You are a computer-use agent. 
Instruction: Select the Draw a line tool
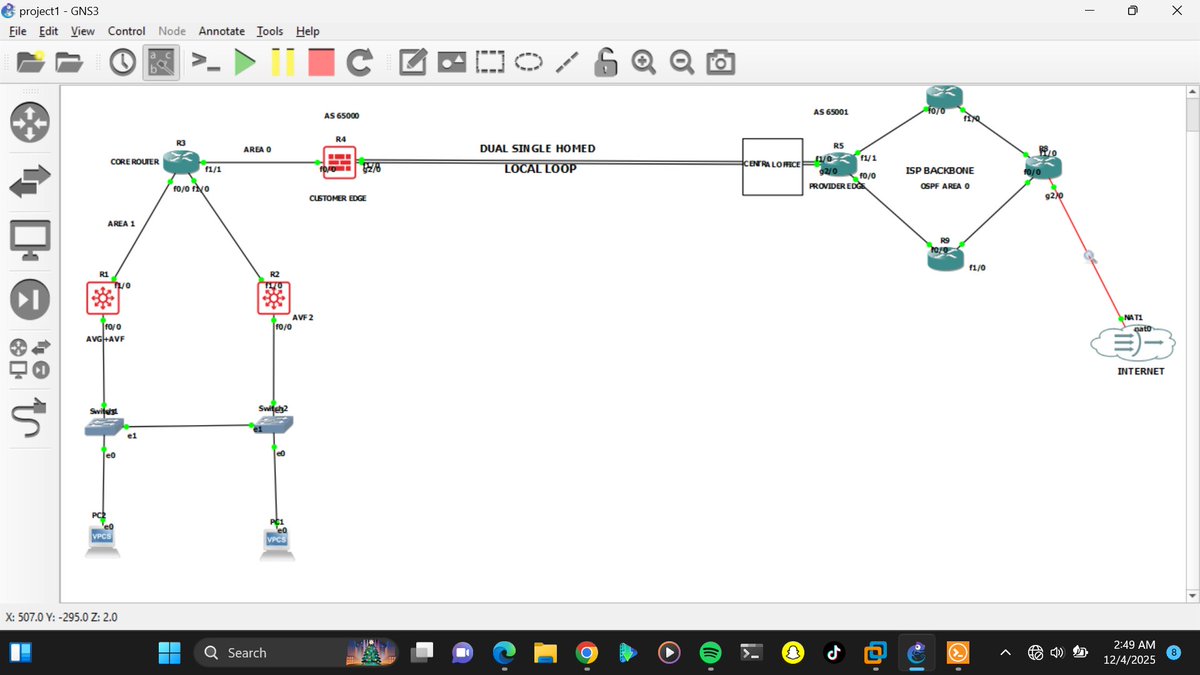567,63
